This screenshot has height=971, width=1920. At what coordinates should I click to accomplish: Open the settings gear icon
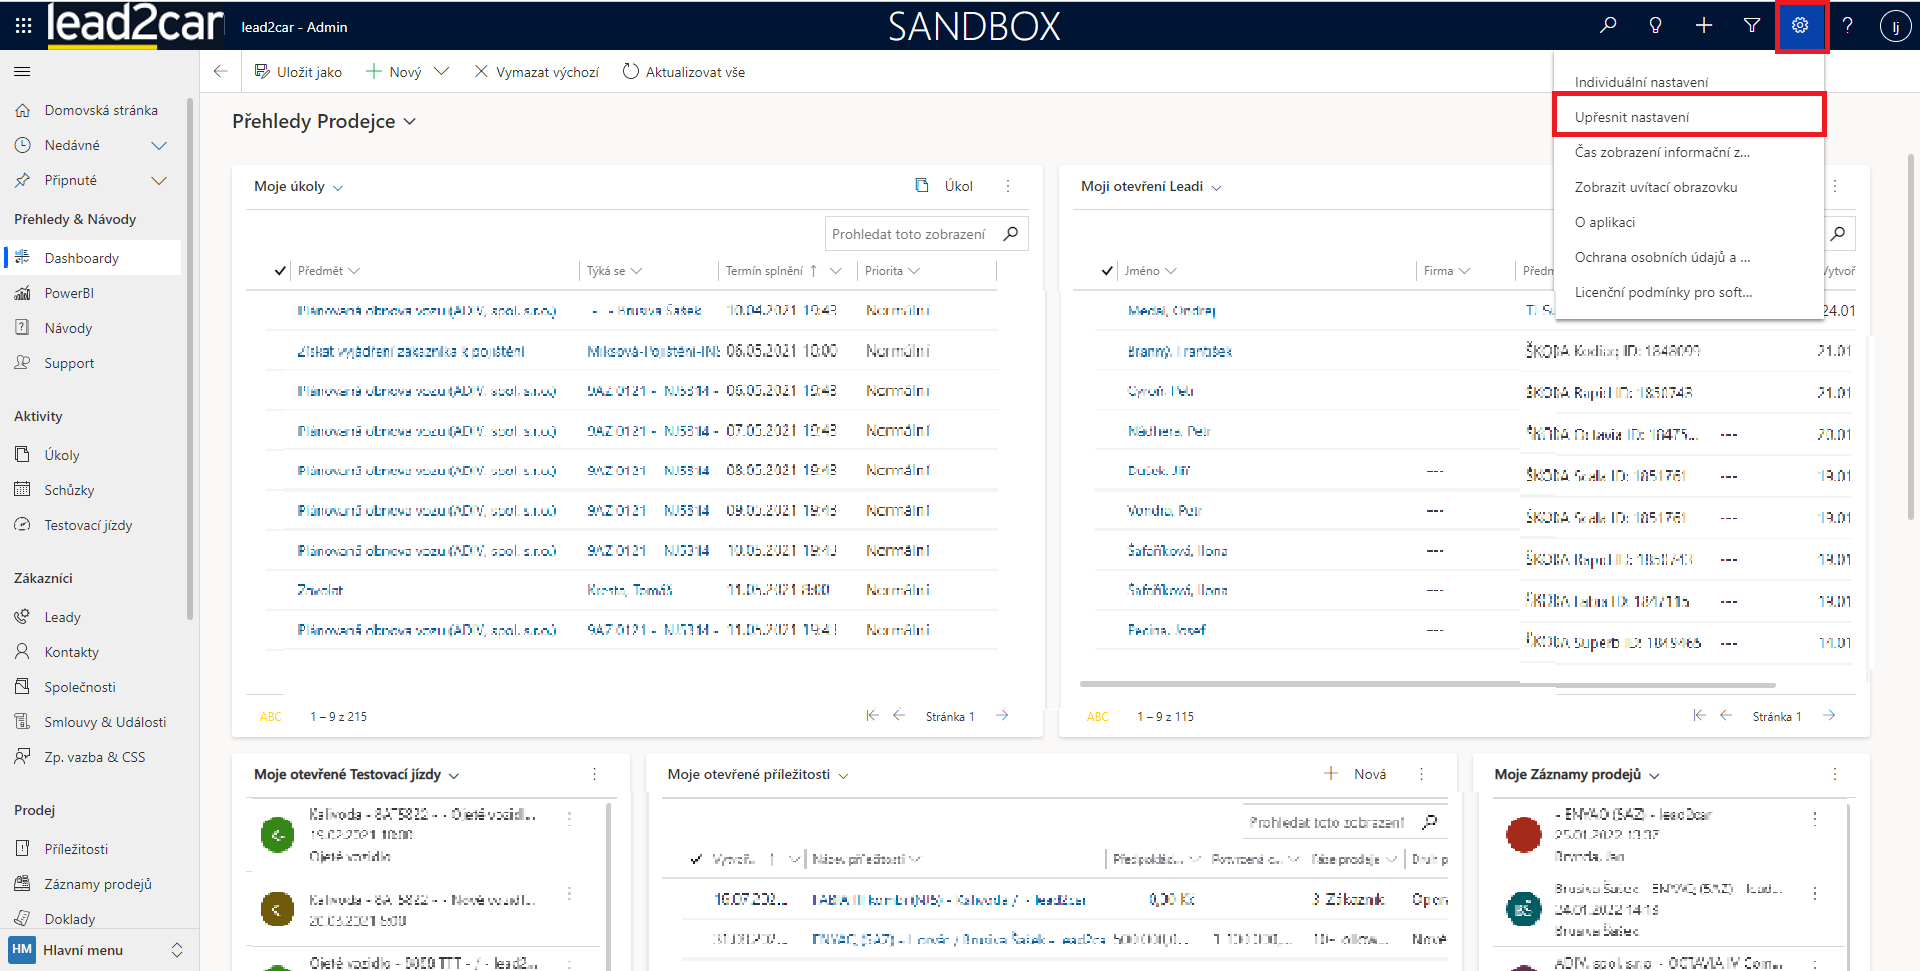(1800, 26)
